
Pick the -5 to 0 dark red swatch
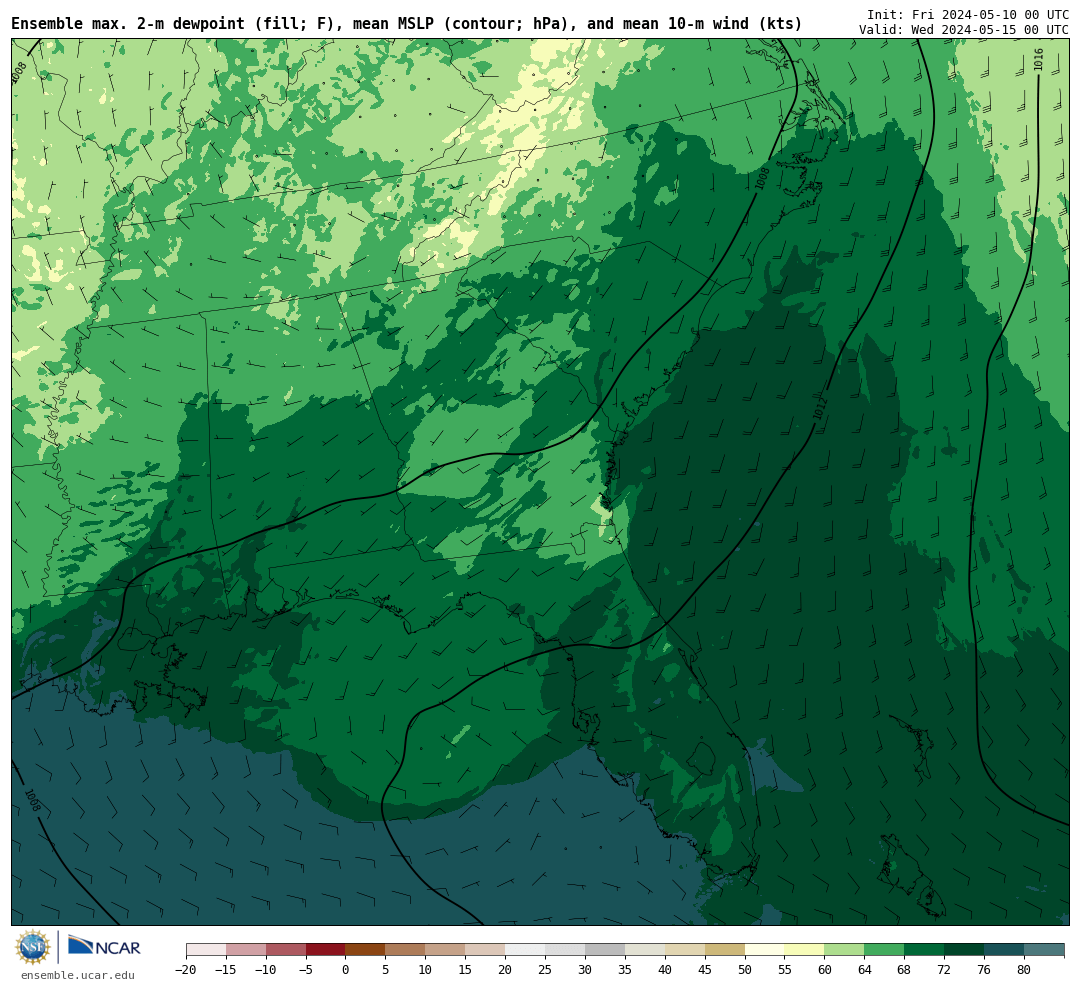[325, 950]
